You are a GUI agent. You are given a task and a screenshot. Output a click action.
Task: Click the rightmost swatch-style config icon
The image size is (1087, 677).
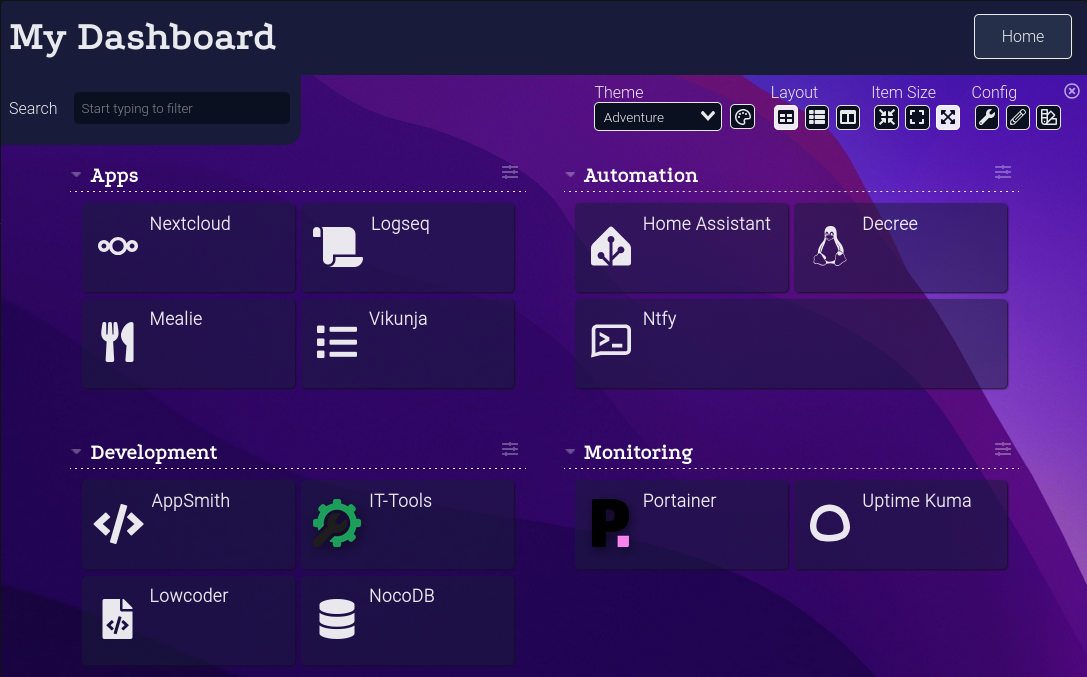pyautogui.click(x=1049, y=117)
